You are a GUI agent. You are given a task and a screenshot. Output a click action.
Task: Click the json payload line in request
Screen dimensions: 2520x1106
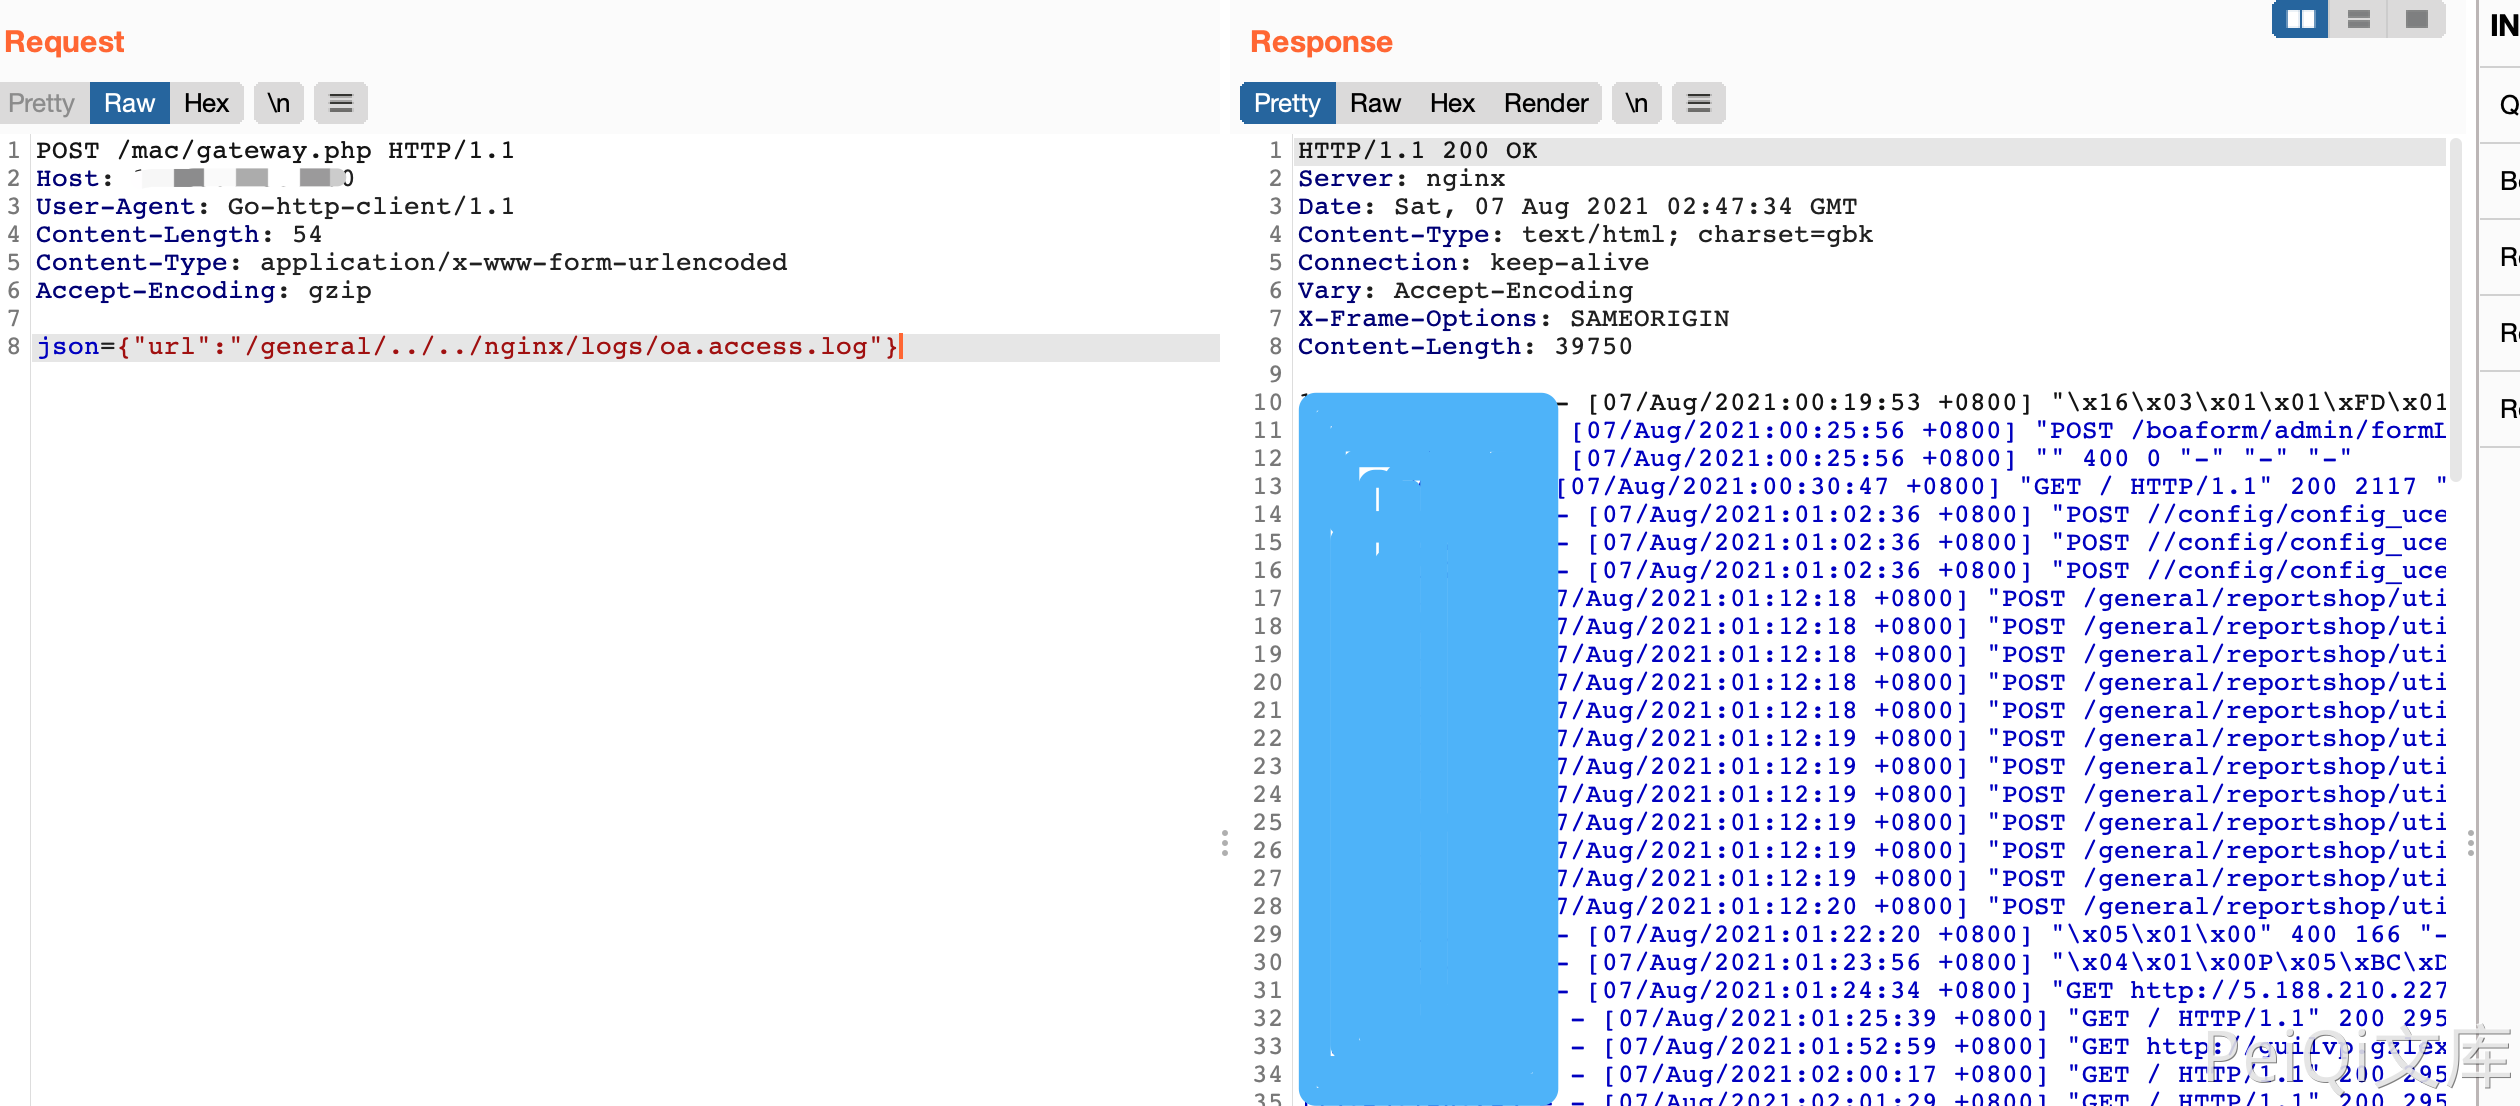(467, 347)
